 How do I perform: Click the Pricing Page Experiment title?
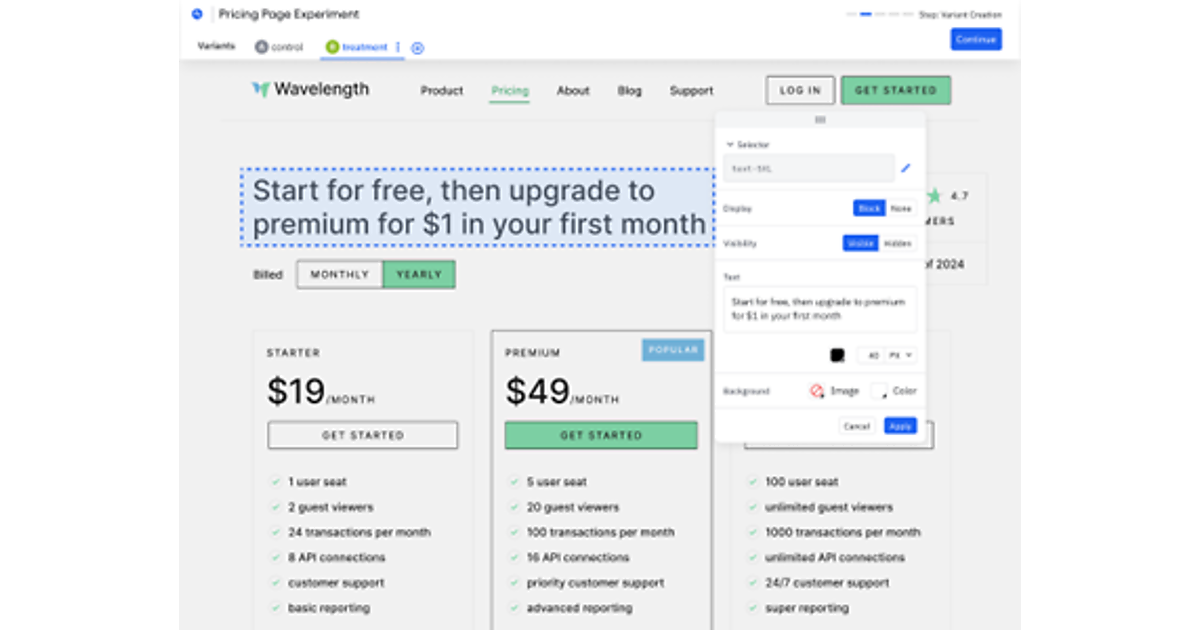pyautogui.click(x=289, y=14)
